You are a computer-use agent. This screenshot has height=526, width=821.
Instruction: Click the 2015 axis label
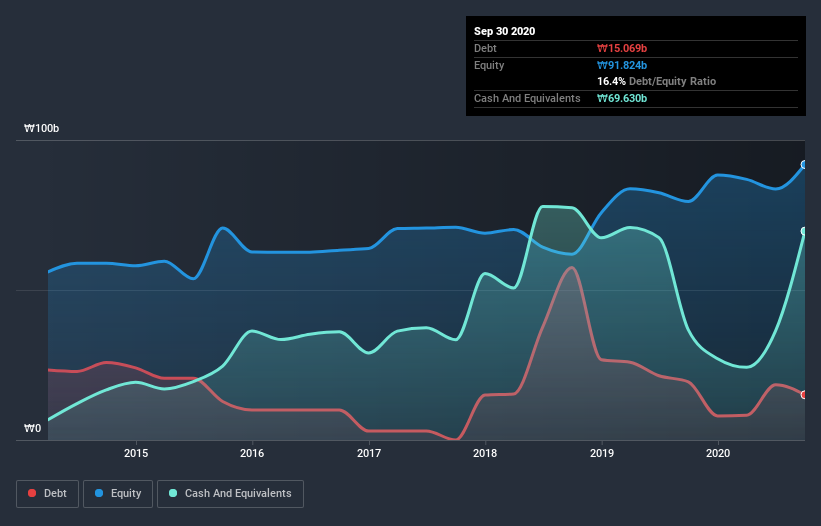(x=136, y=453)
